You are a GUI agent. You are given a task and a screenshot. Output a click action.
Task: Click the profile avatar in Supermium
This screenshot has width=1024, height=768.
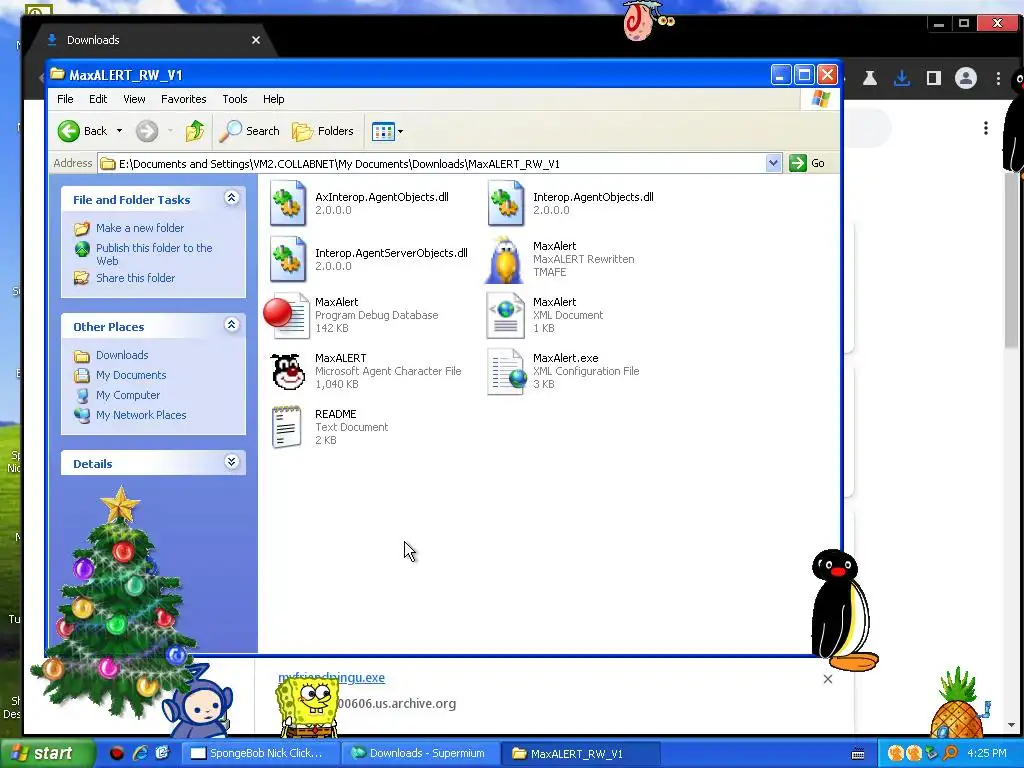965,78
